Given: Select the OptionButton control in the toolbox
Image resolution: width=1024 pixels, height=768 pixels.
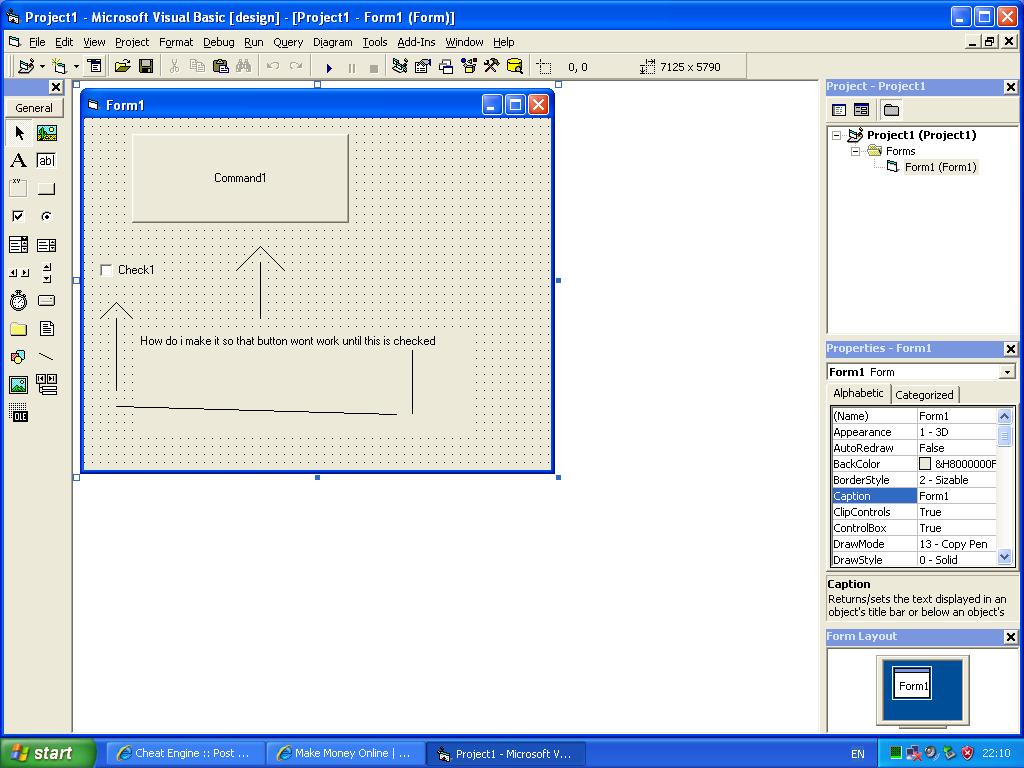Looking at the screenshot, I should tap(46, 217).
